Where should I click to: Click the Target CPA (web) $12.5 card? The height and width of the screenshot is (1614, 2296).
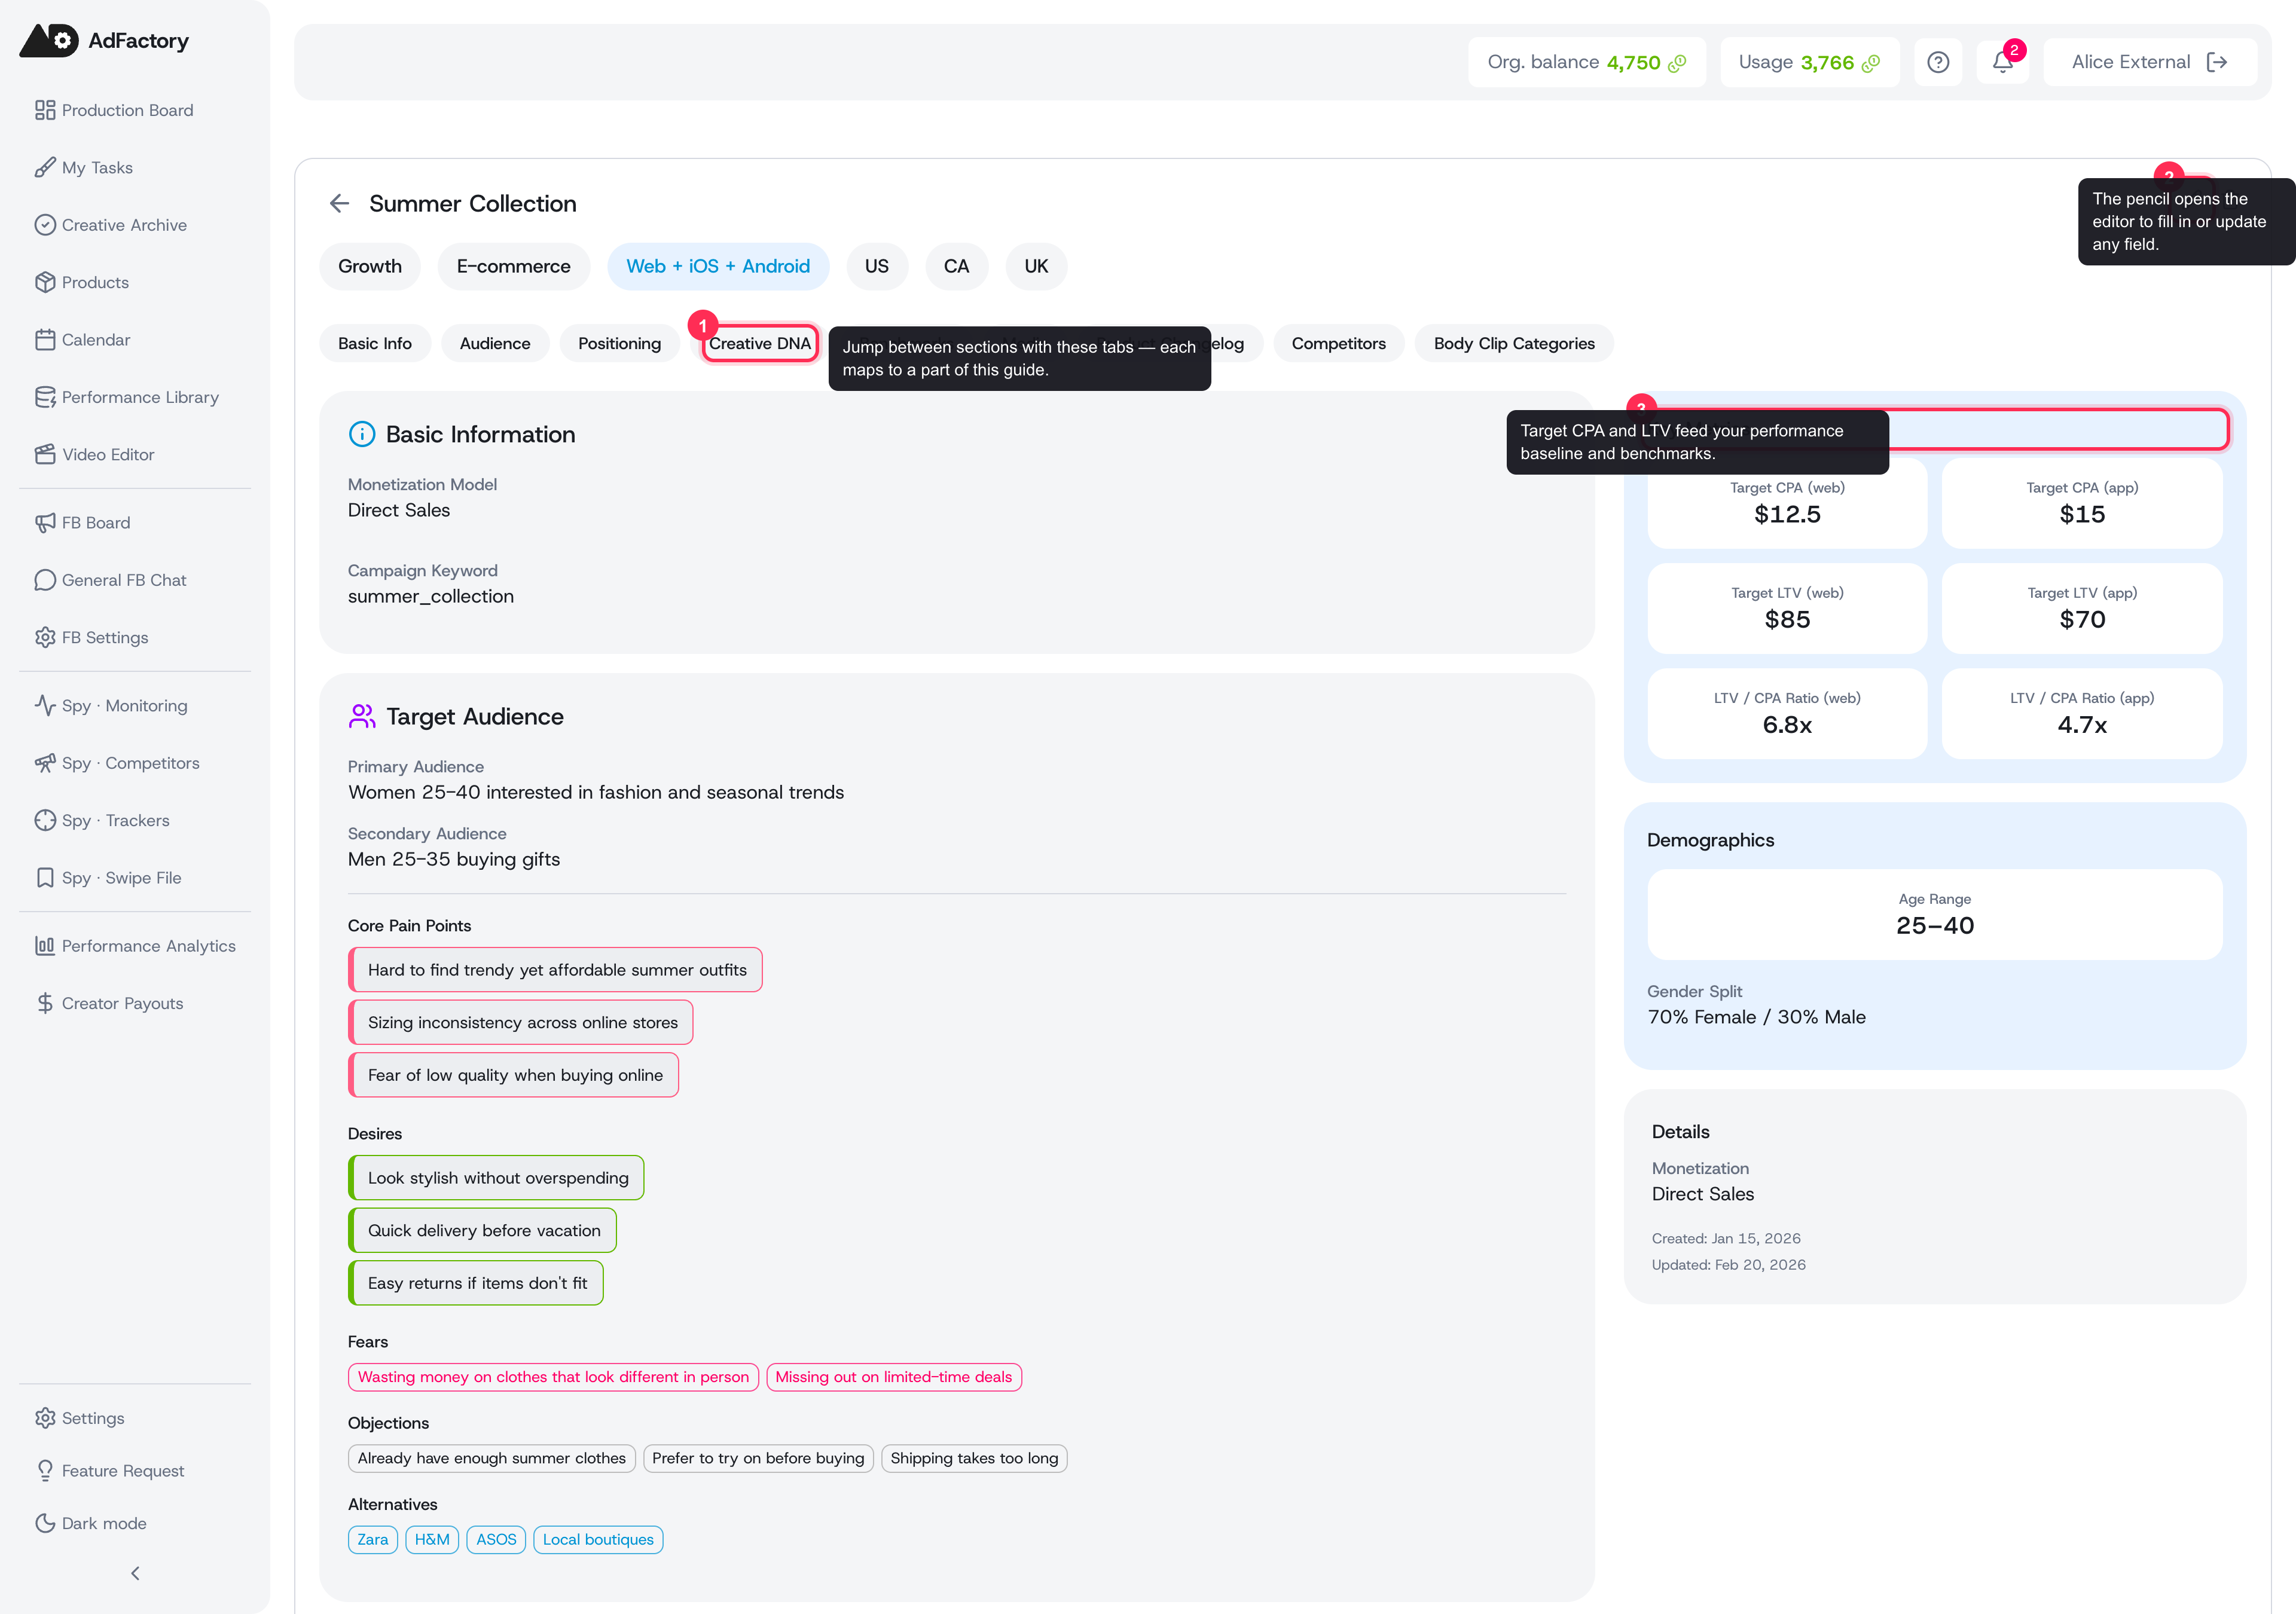[x=1787, y=503]
